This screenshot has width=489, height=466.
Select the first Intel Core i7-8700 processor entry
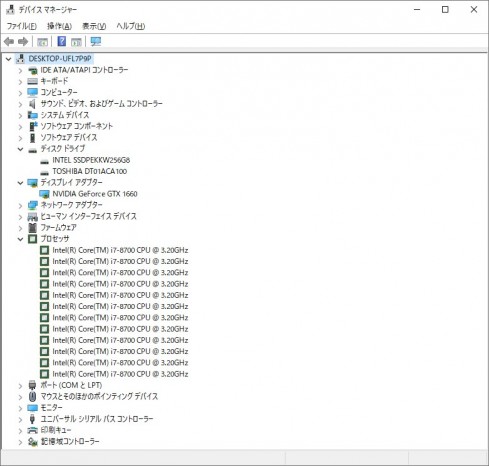(120, 250)
